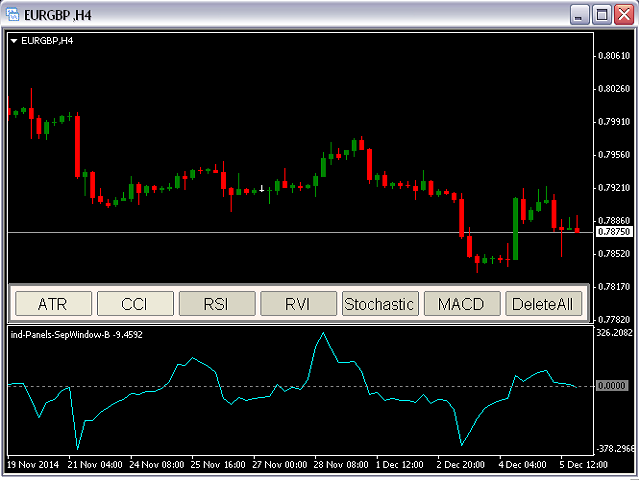Screen dimensions: 640x480
Task: Click DeleteAll to remove indicators
Action: tap(543, 303)
